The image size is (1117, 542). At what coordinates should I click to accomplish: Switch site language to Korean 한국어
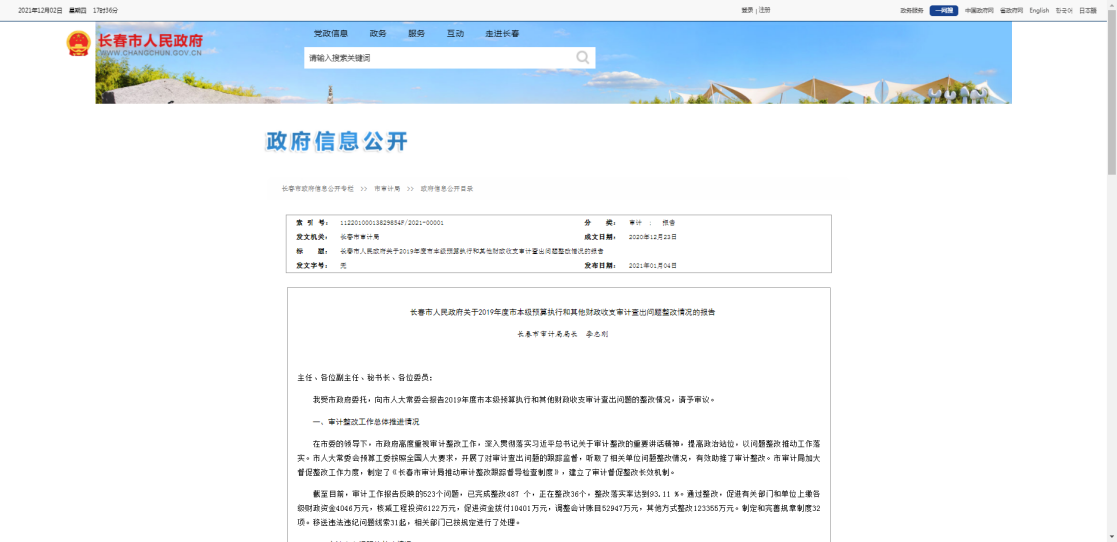[x=1064, y=10]
